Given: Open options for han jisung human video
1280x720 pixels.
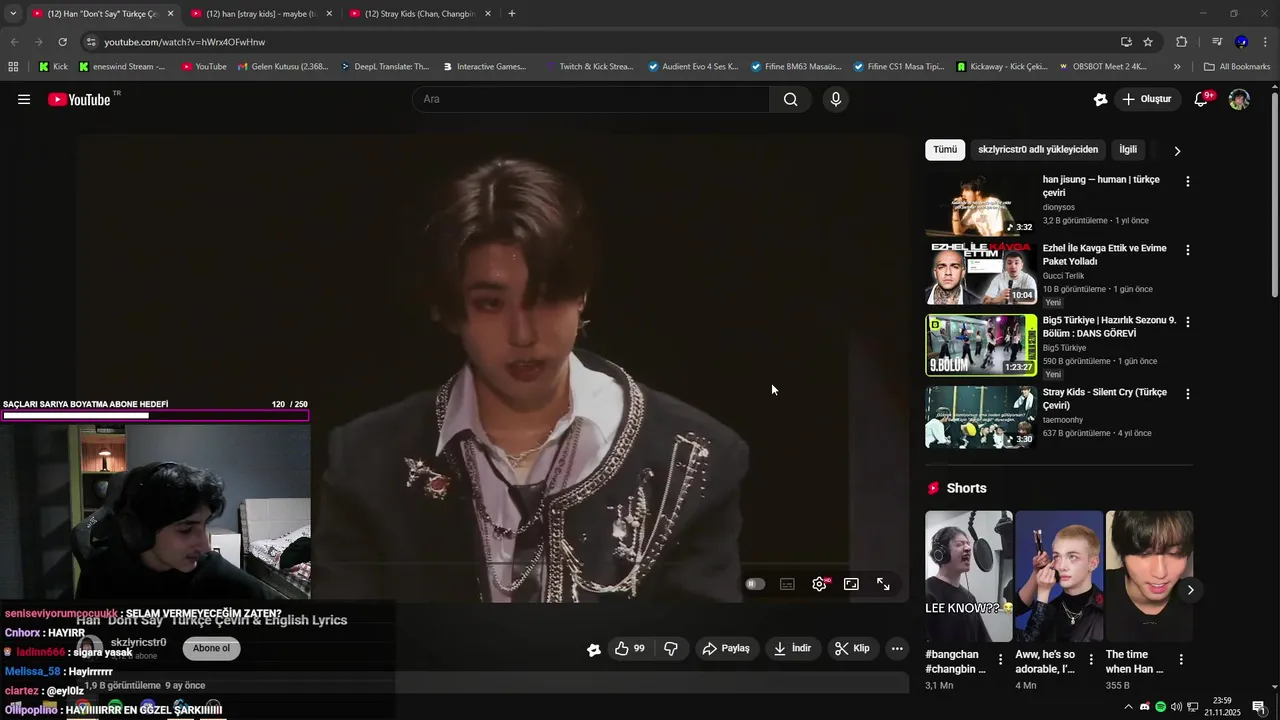Looking at the screenshot, I should 1187,182.
